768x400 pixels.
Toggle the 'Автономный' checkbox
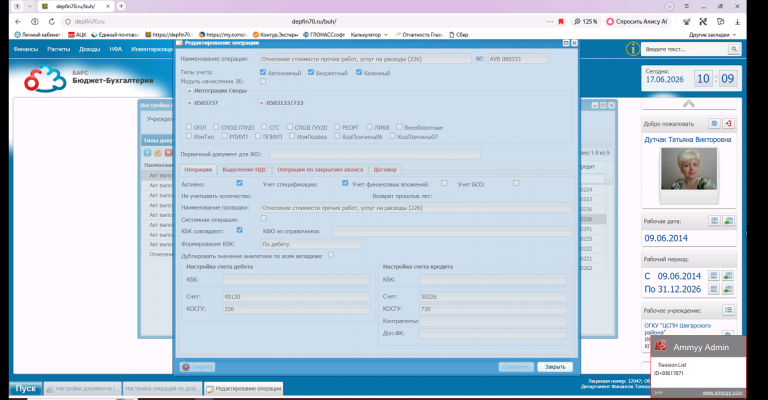(263, 72)
